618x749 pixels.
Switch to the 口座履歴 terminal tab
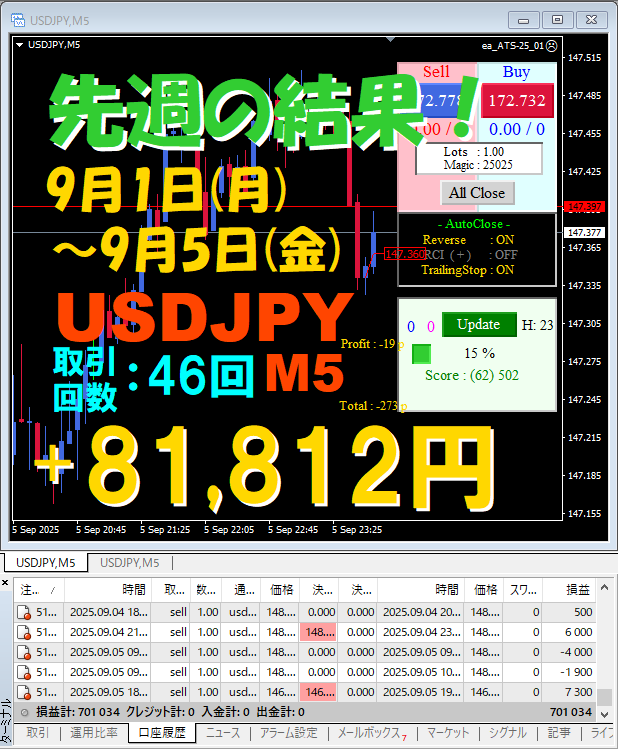tap(162, 733)
